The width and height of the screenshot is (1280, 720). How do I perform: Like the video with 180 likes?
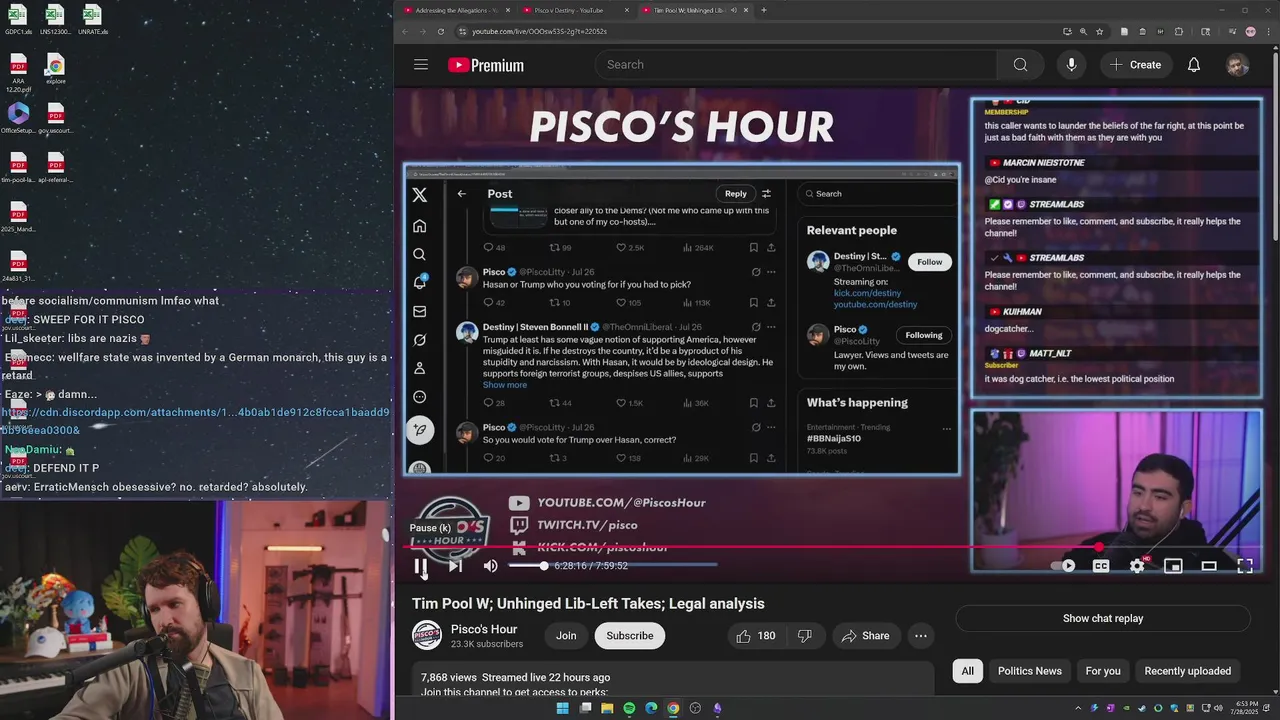click(x=756, y=636)
